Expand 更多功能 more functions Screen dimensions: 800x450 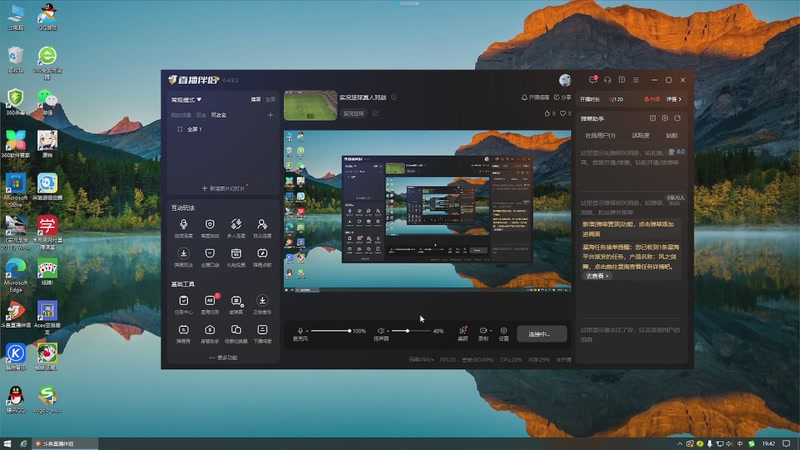click(223, 358)
